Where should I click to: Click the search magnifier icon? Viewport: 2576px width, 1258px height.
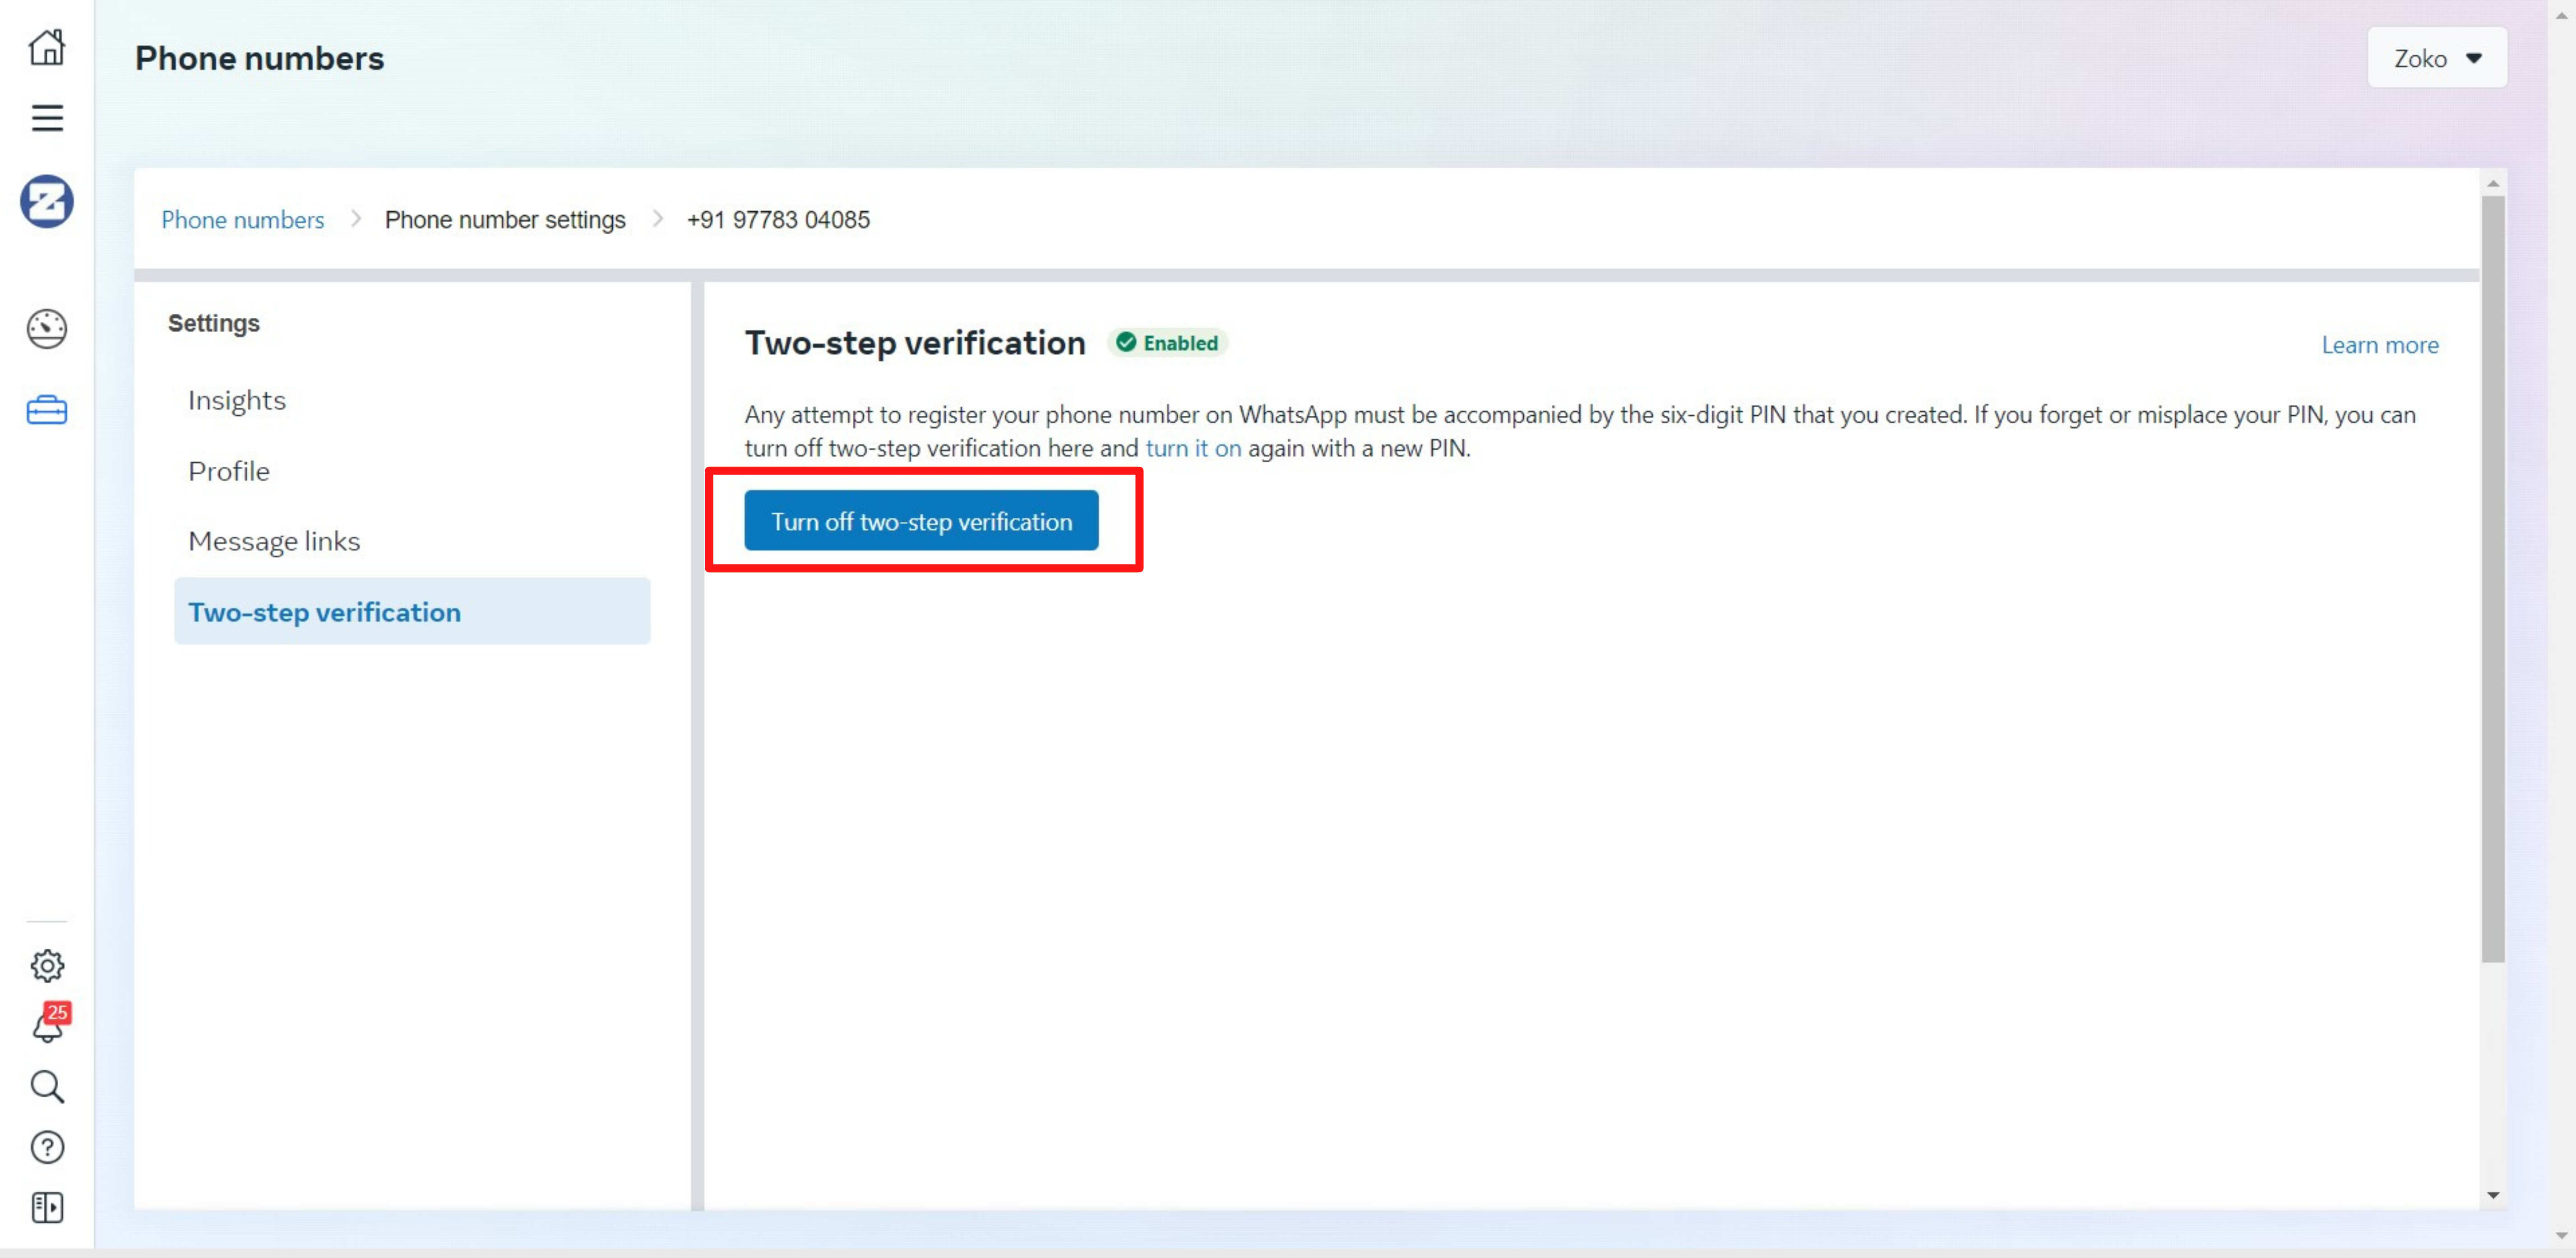(x=46, y=1087)
